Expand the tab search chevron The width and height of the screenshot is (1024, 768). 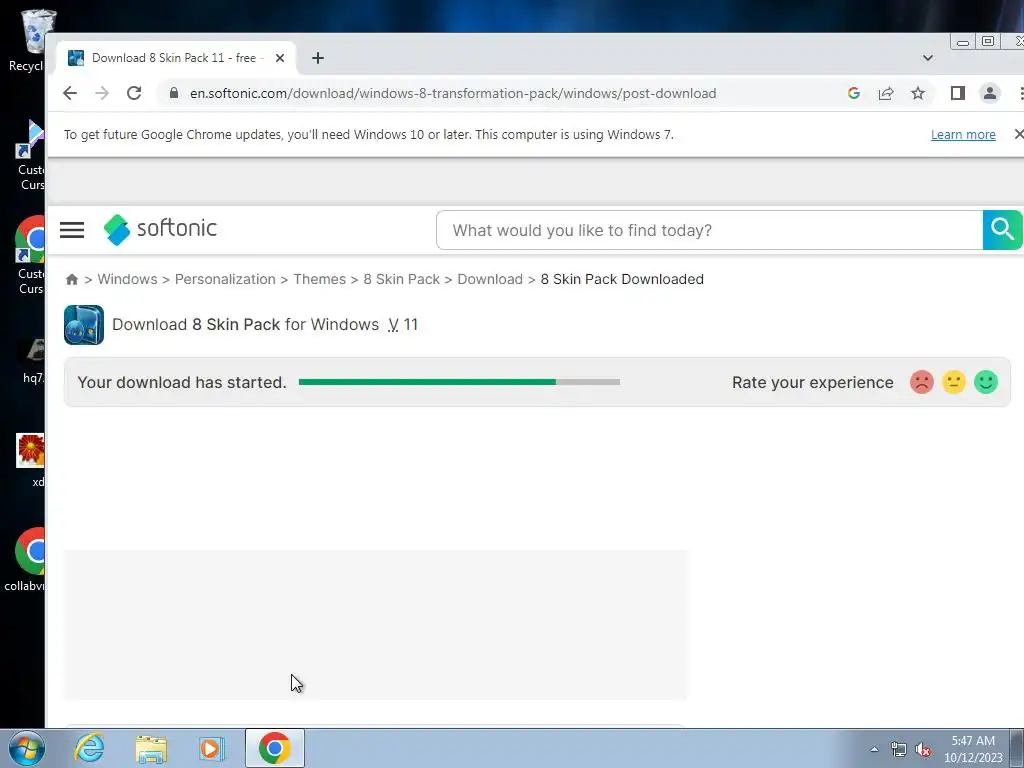(x=927, y=58)
